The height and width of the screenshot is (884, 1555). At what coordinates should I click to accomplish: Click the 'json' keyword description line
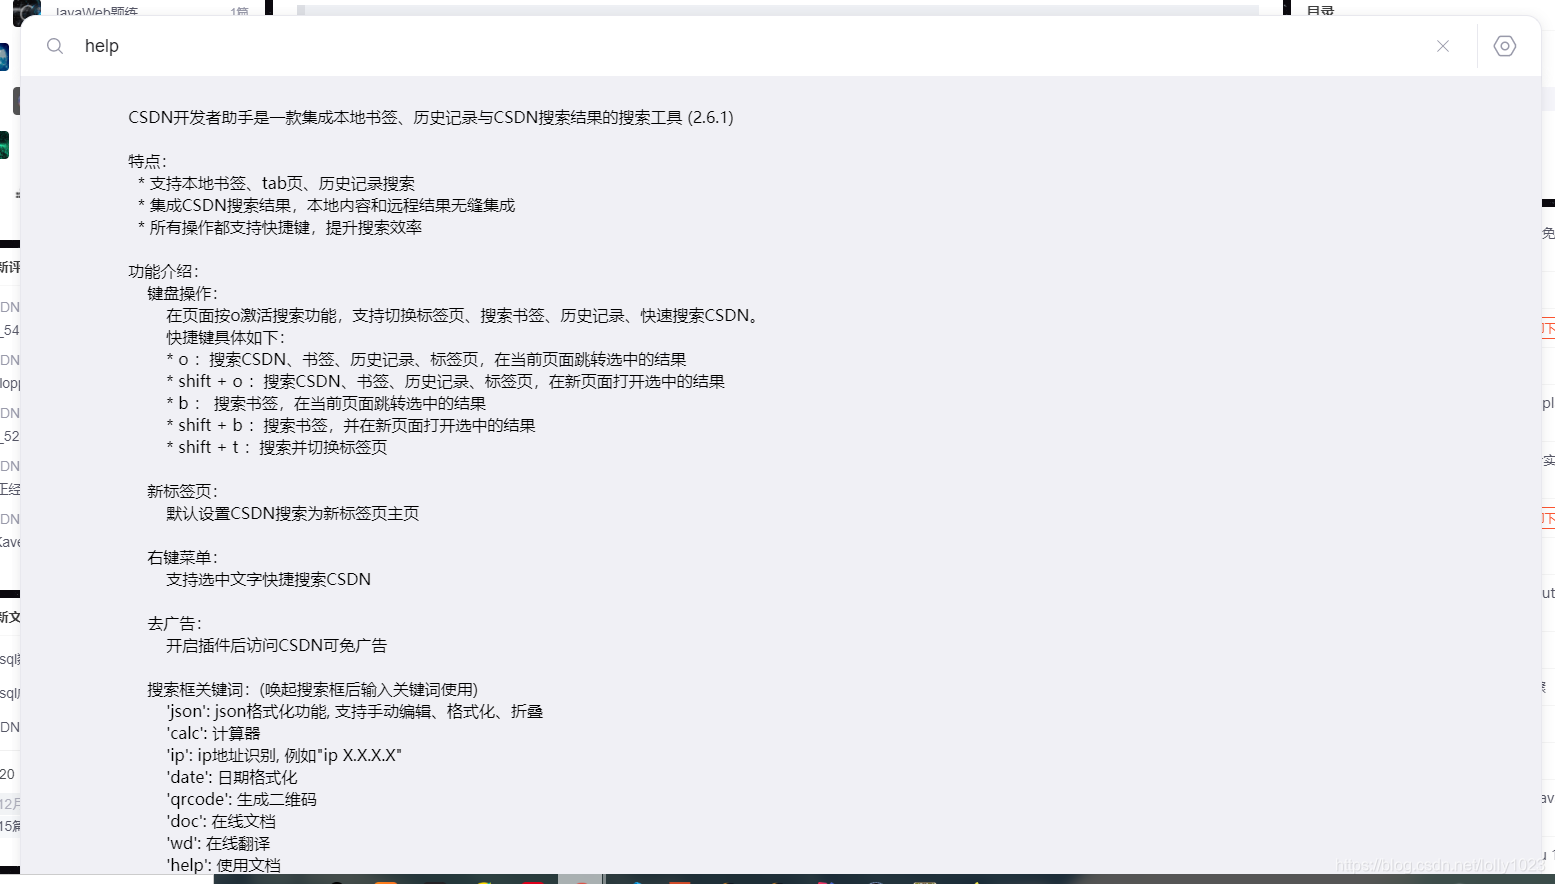click(x=355, y=712)
